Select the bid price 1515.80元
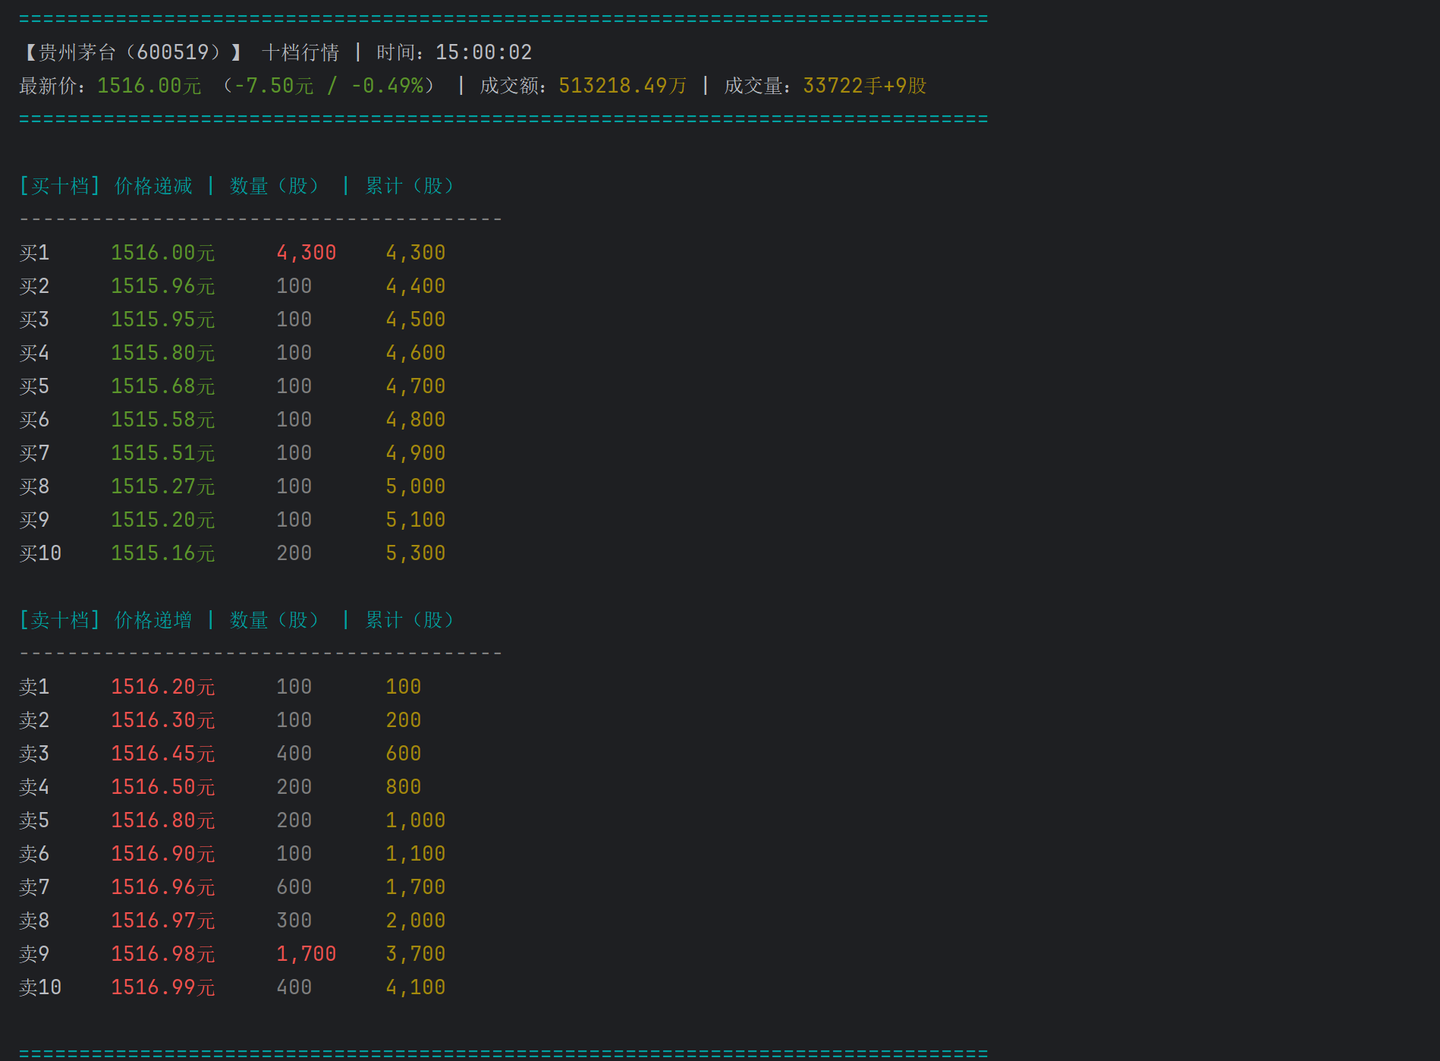This screenshot has width=1440, height=1061. 163,353
